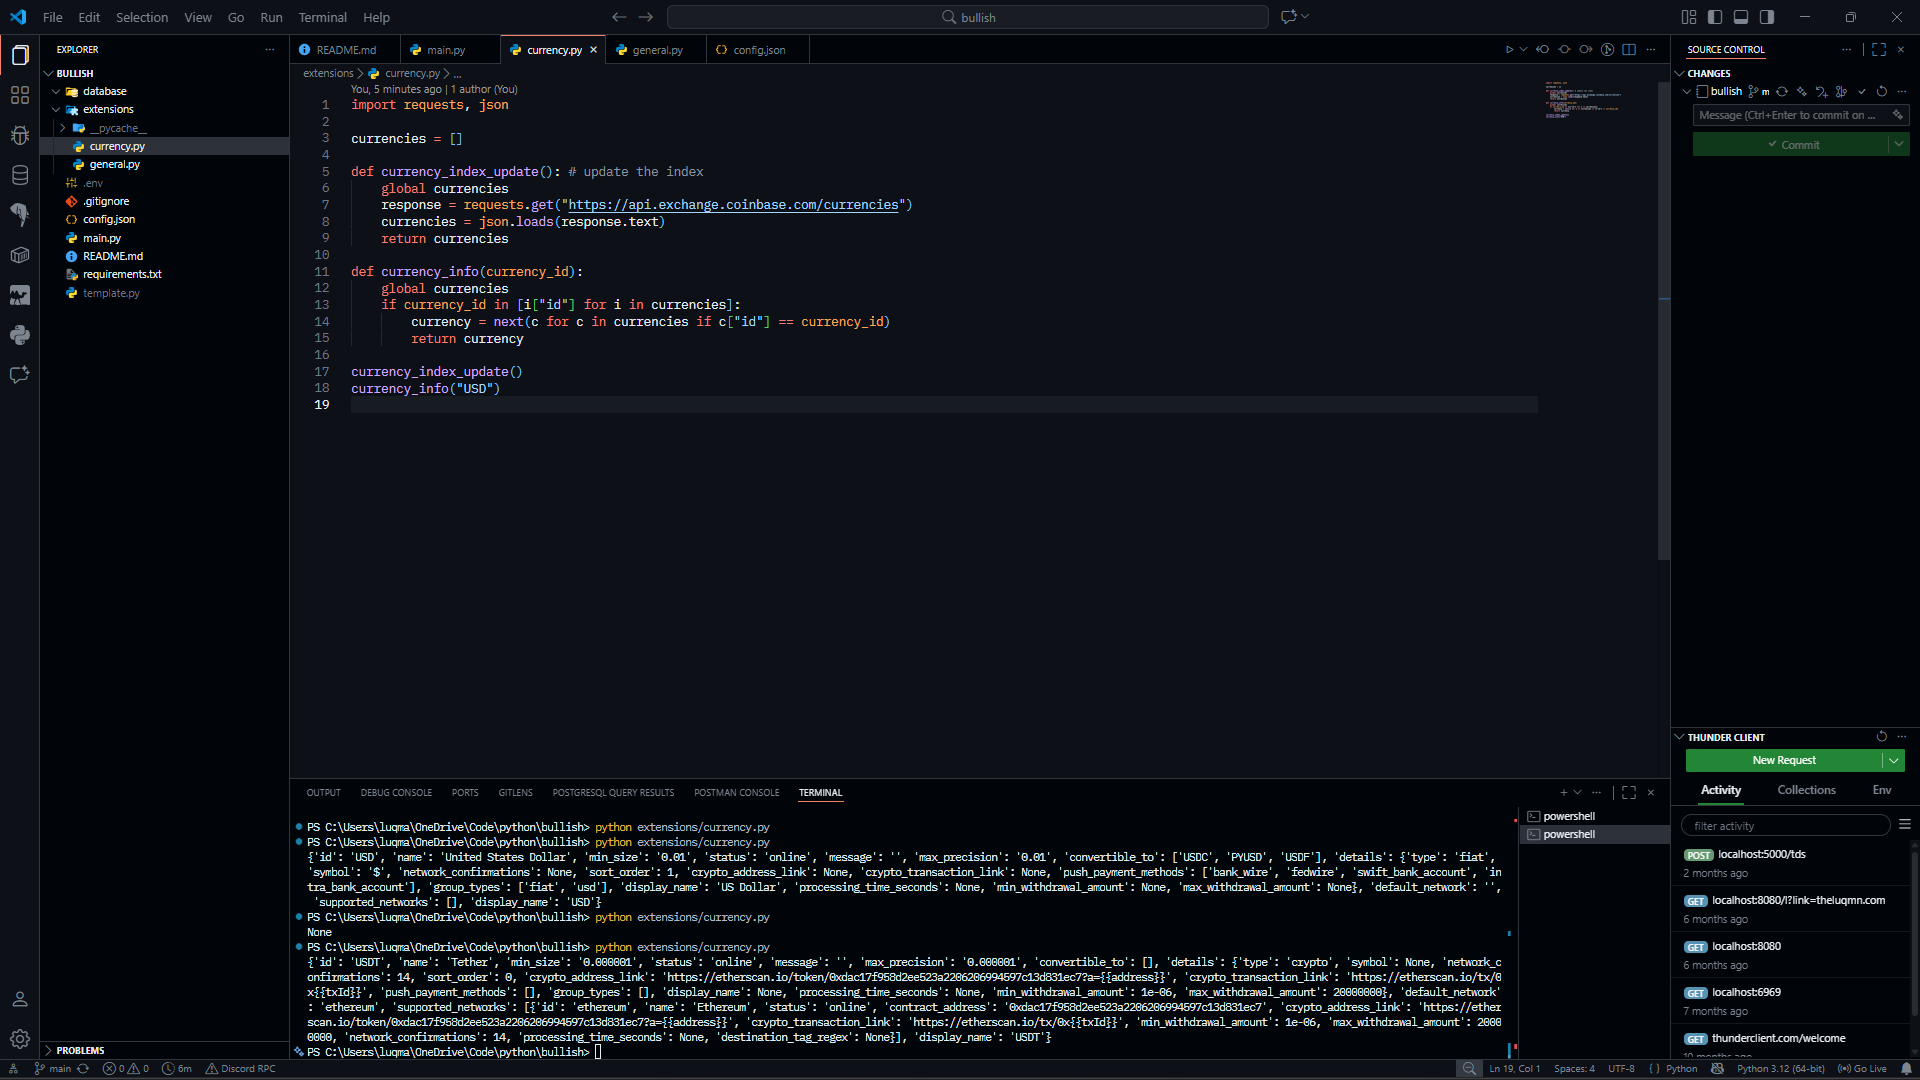
Task: Refresh the bullish repository in Source Control
Action: click(1881, 91)
